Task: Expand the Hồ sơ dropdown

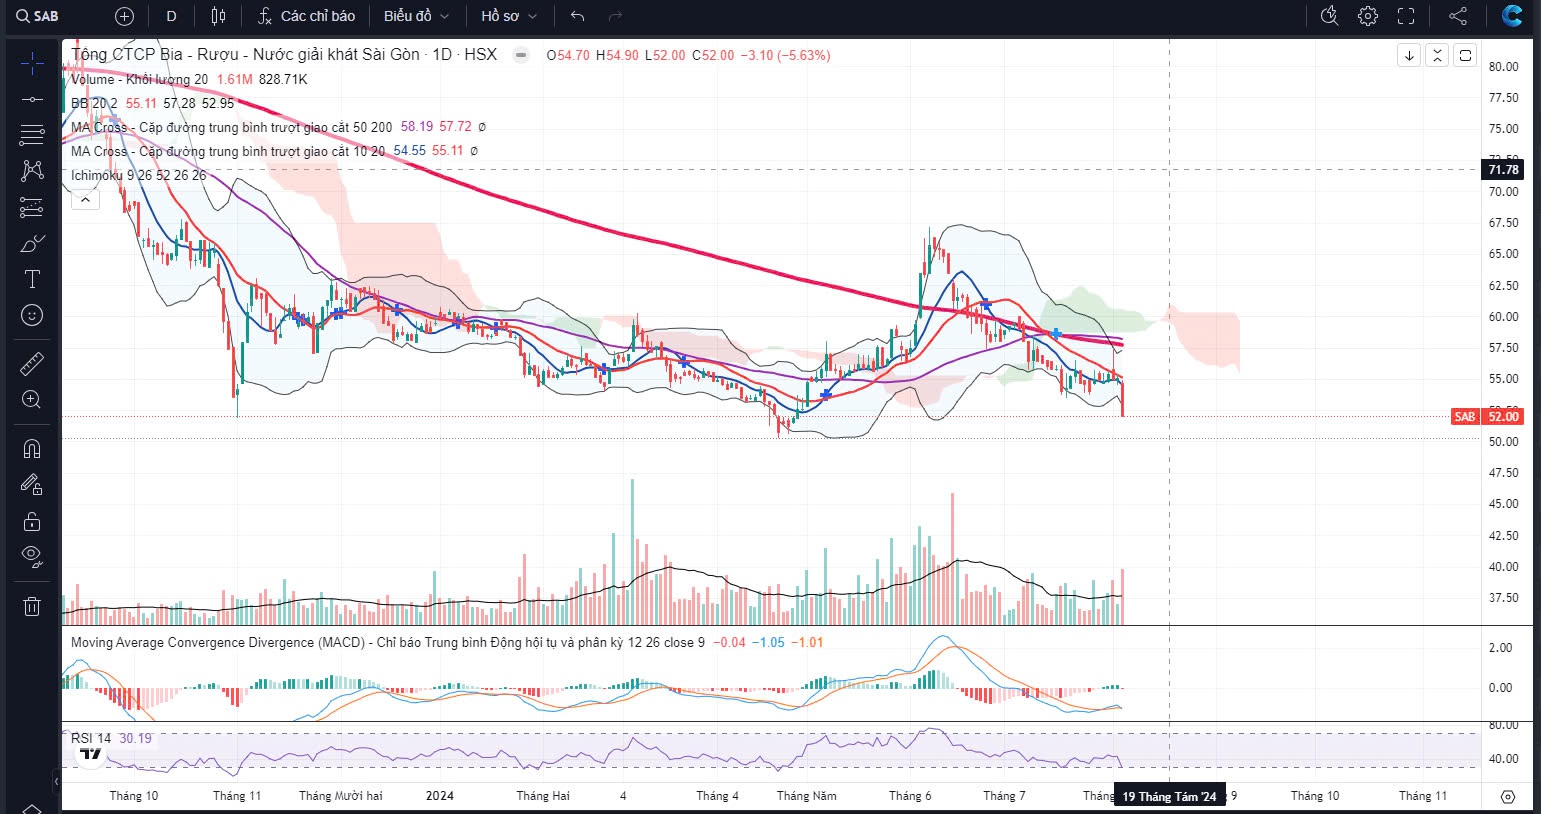Action: pyautogui.click(x=509, y=16)
